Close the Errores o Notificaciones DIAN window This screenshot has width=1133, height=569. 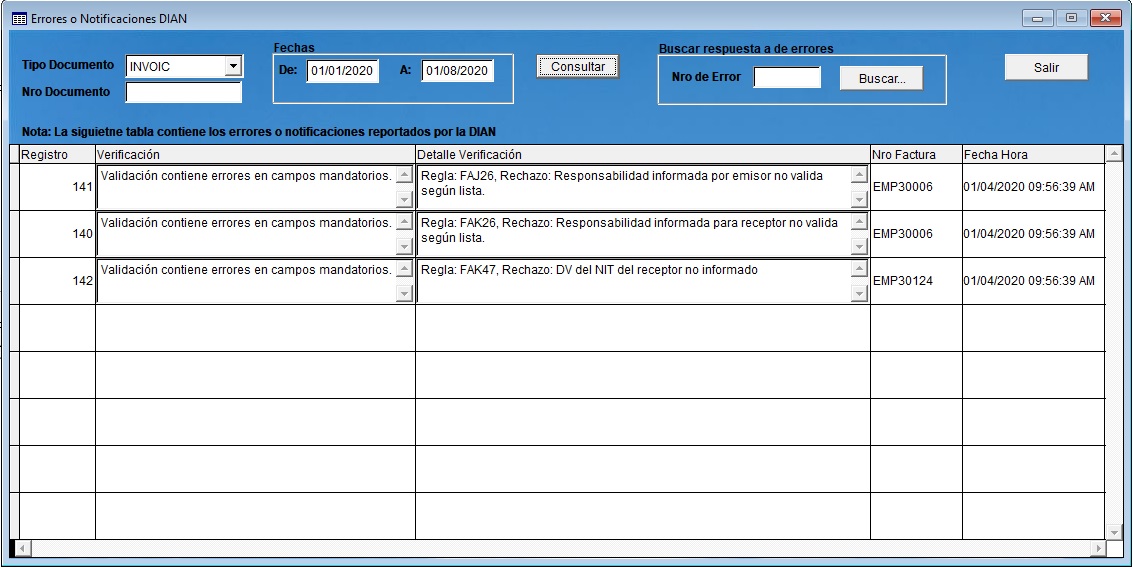tap(1105, 18)
